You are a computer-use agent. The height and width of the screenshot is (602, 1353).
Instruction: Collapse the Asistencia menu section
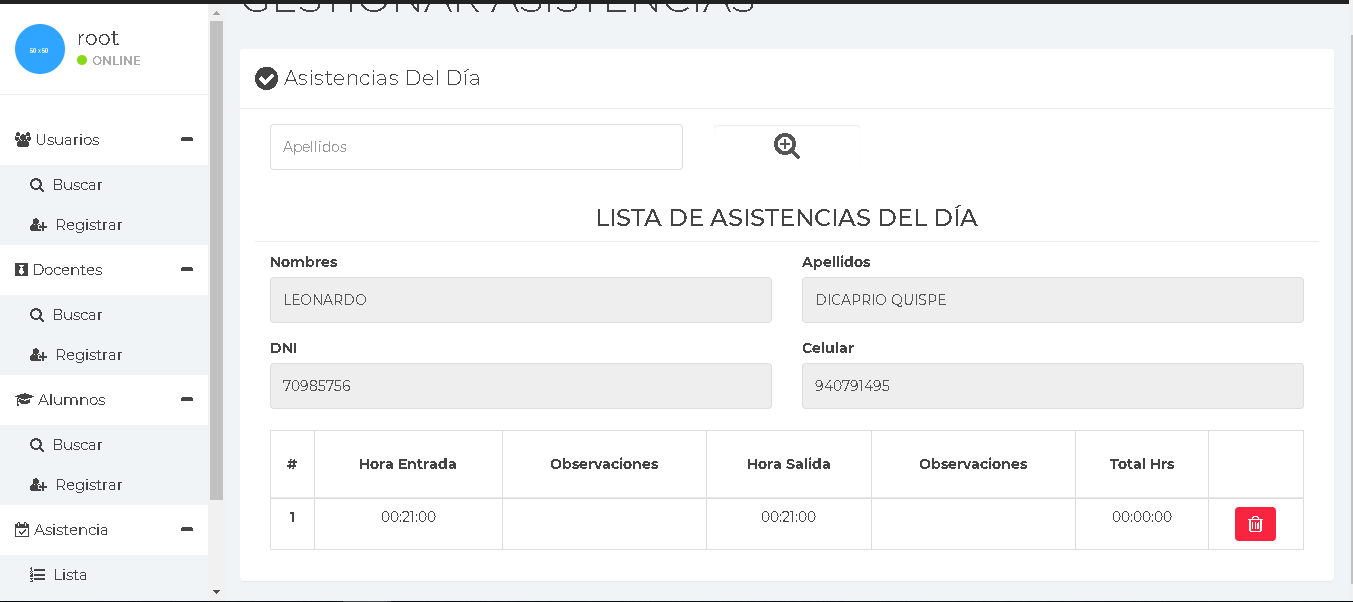point(186,530)
